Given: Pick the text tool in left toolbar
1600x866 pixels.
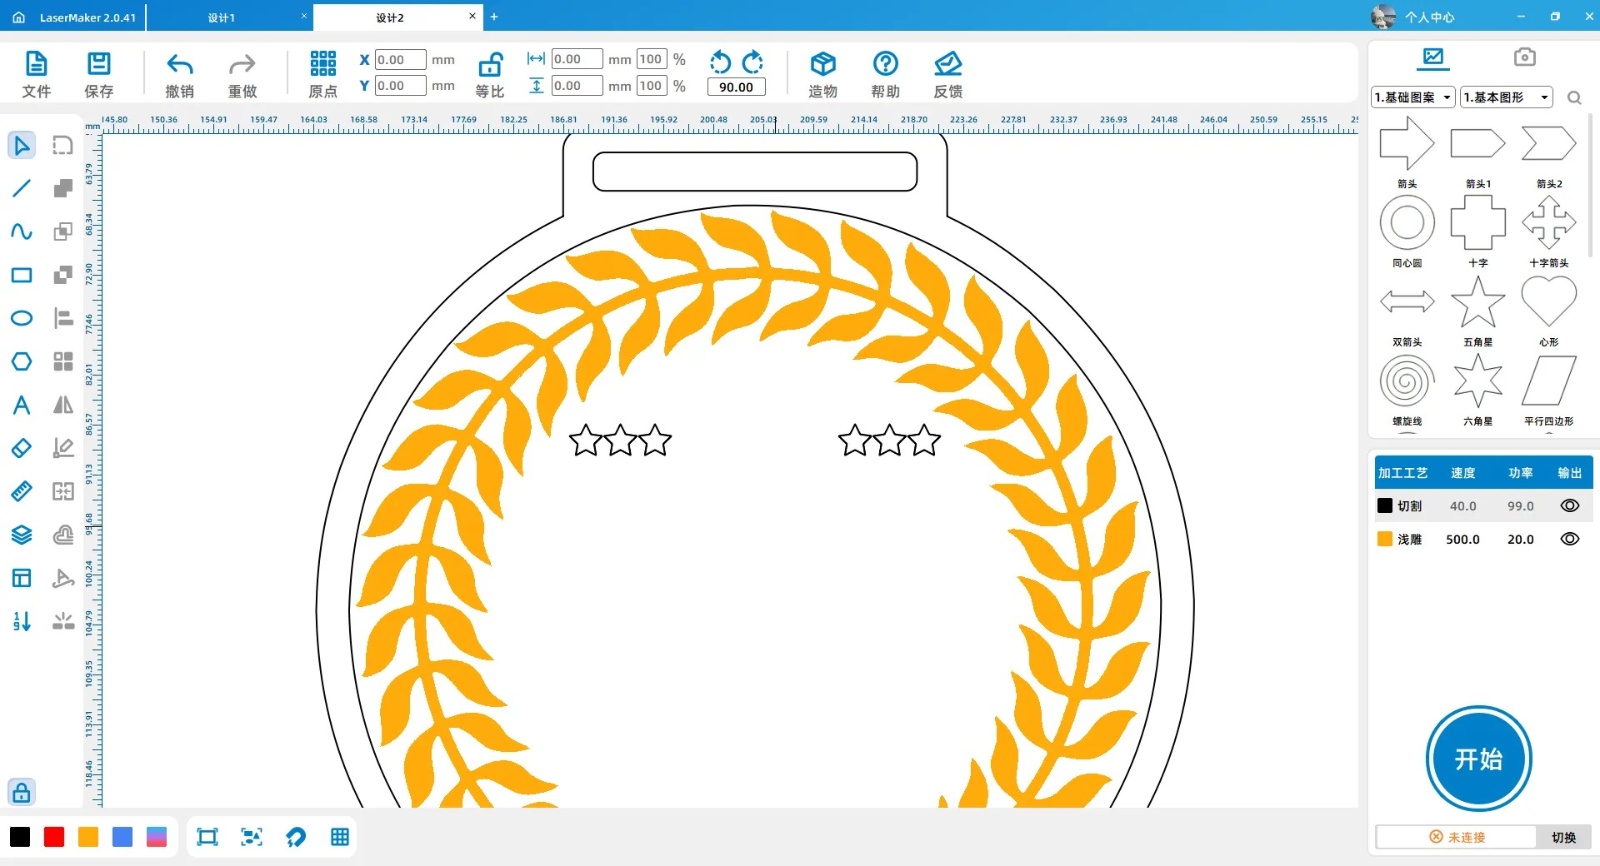Looking at the screenshot, I should 21,405.
